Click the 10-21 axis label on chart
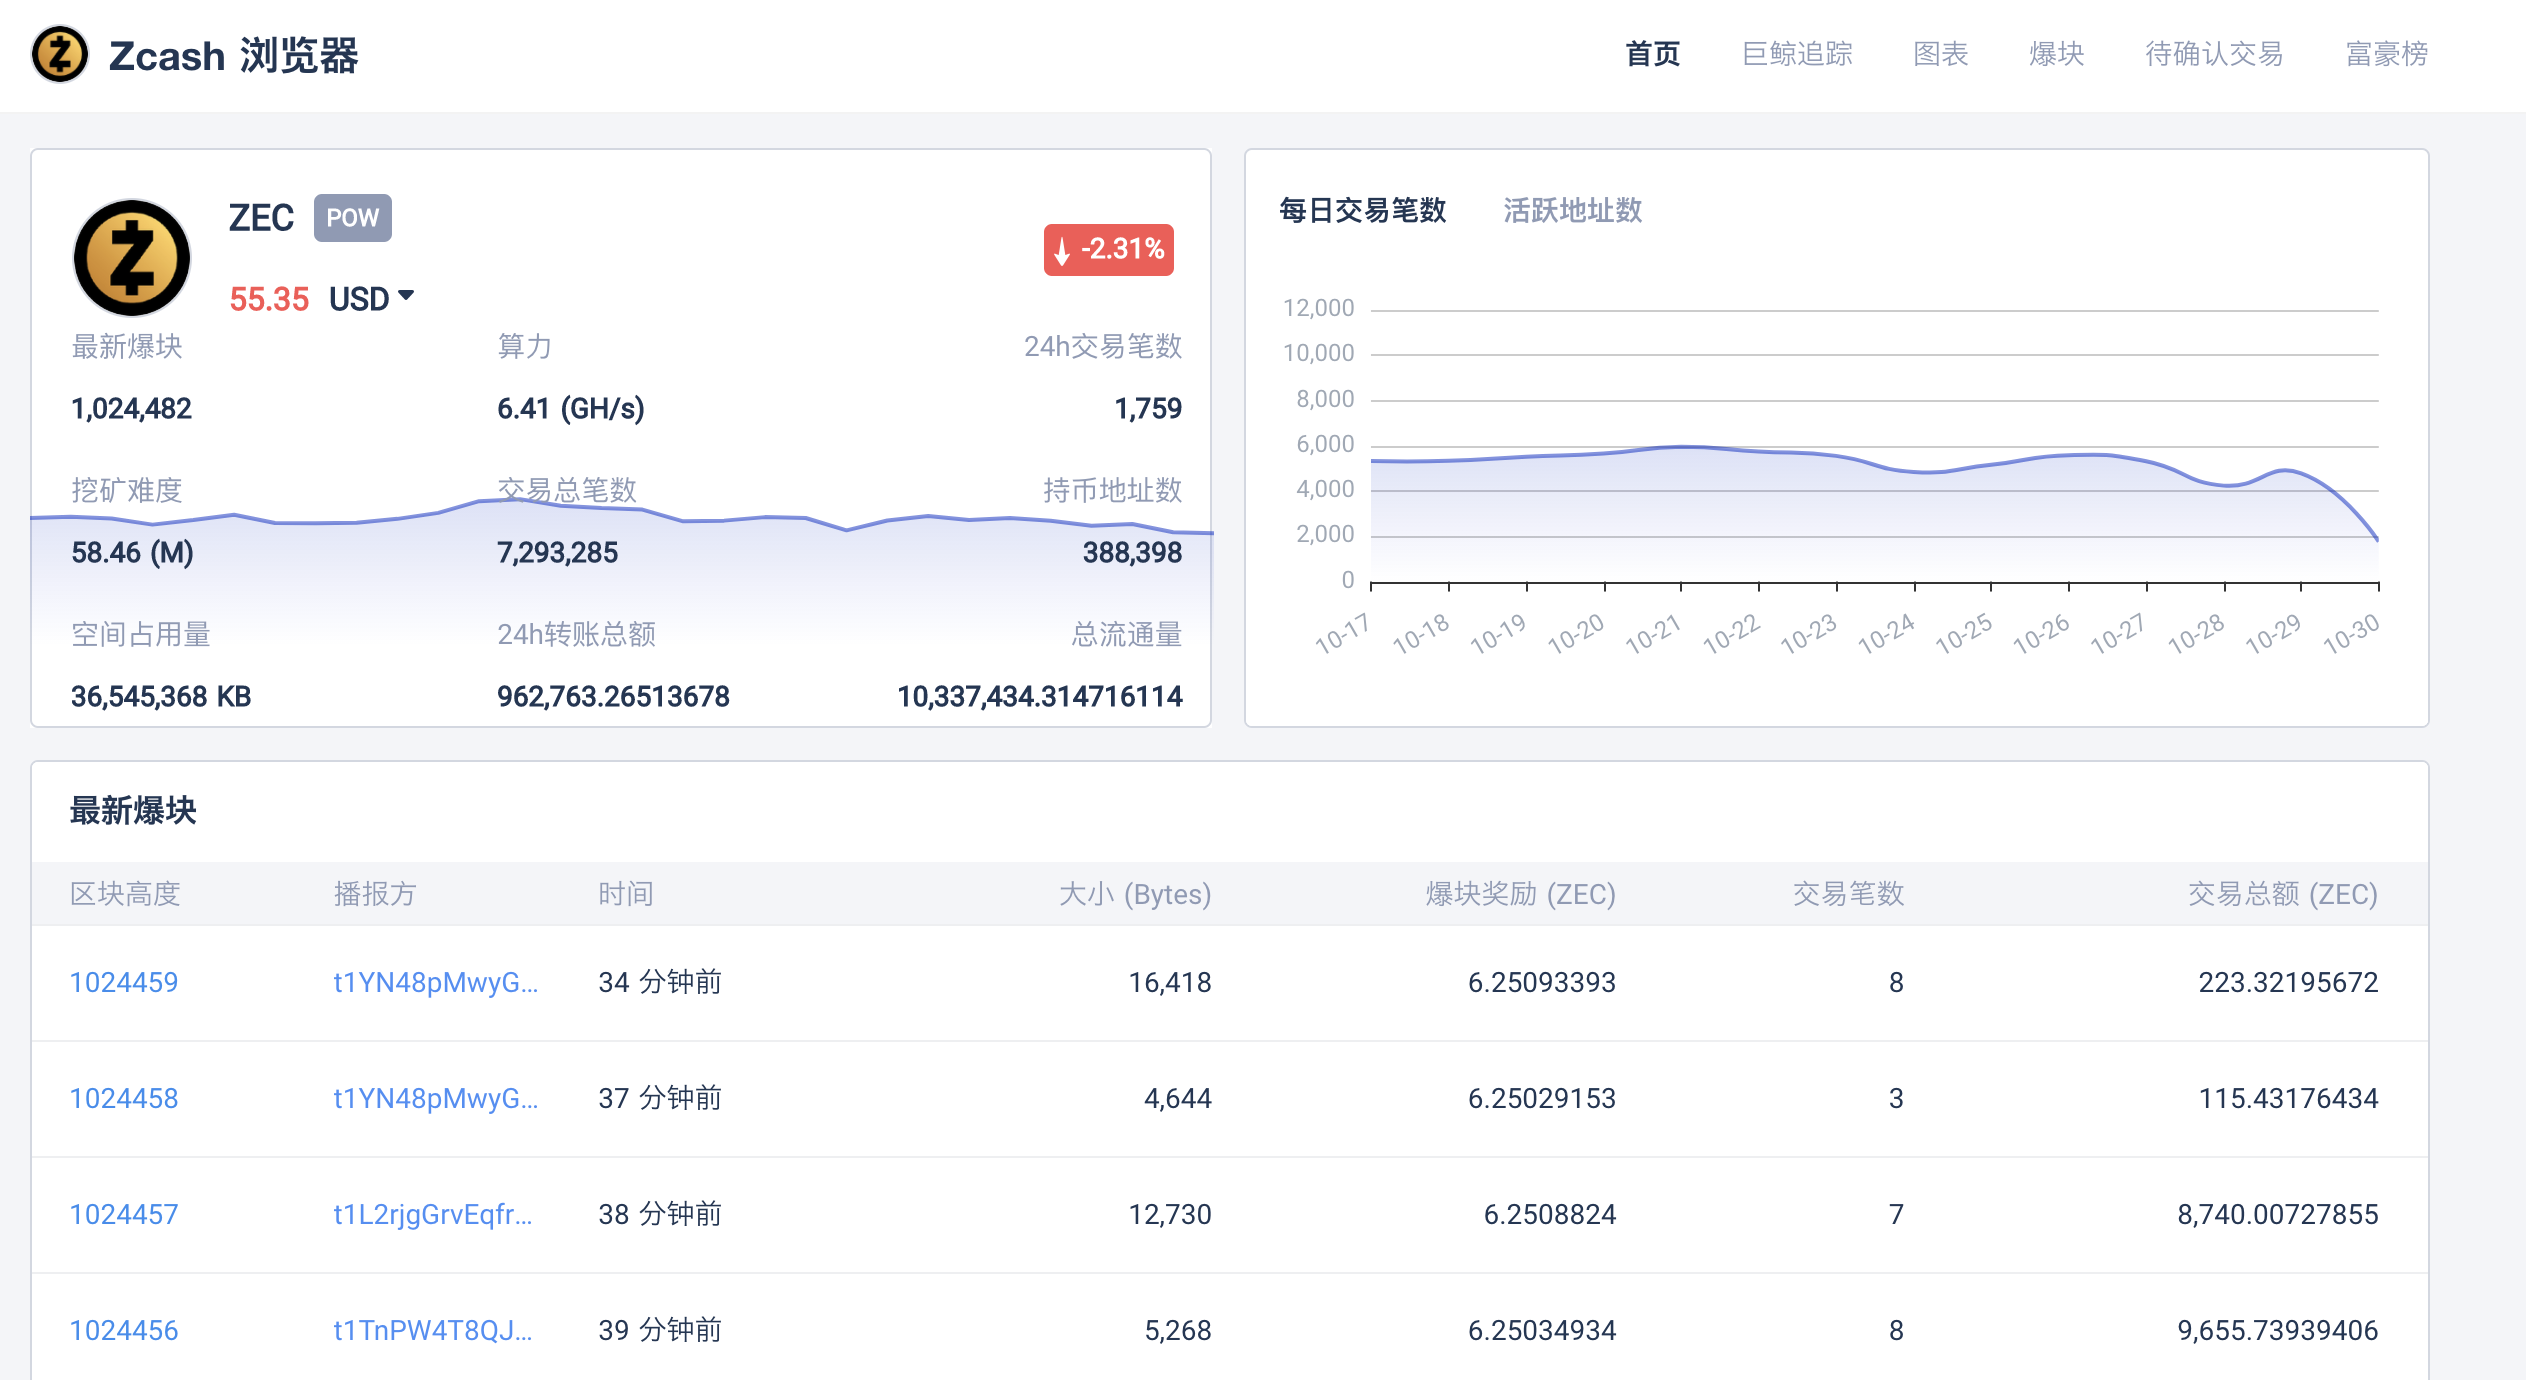The image size is (2526, 1380). (x=1653, y=634)
